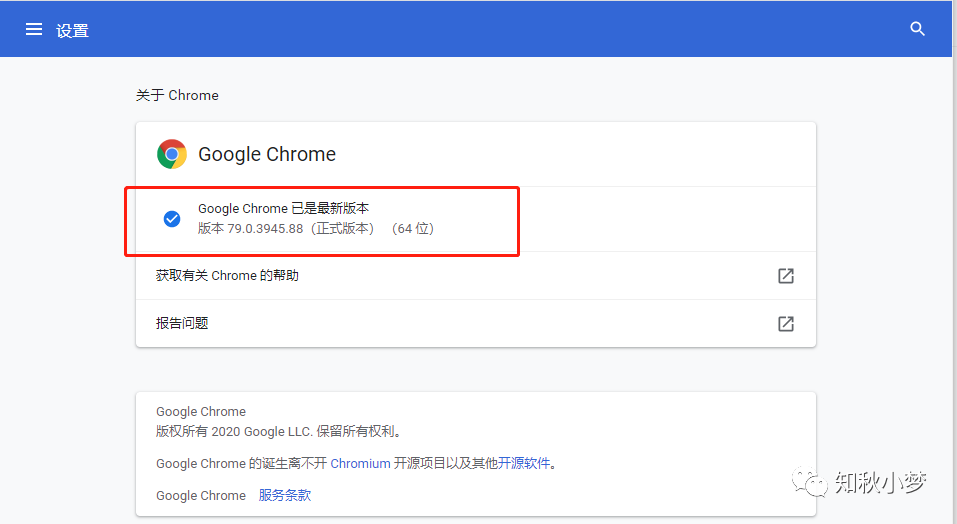Open the 服务条款 link
This screenshot has height=524, width=957.
(285, 495)
